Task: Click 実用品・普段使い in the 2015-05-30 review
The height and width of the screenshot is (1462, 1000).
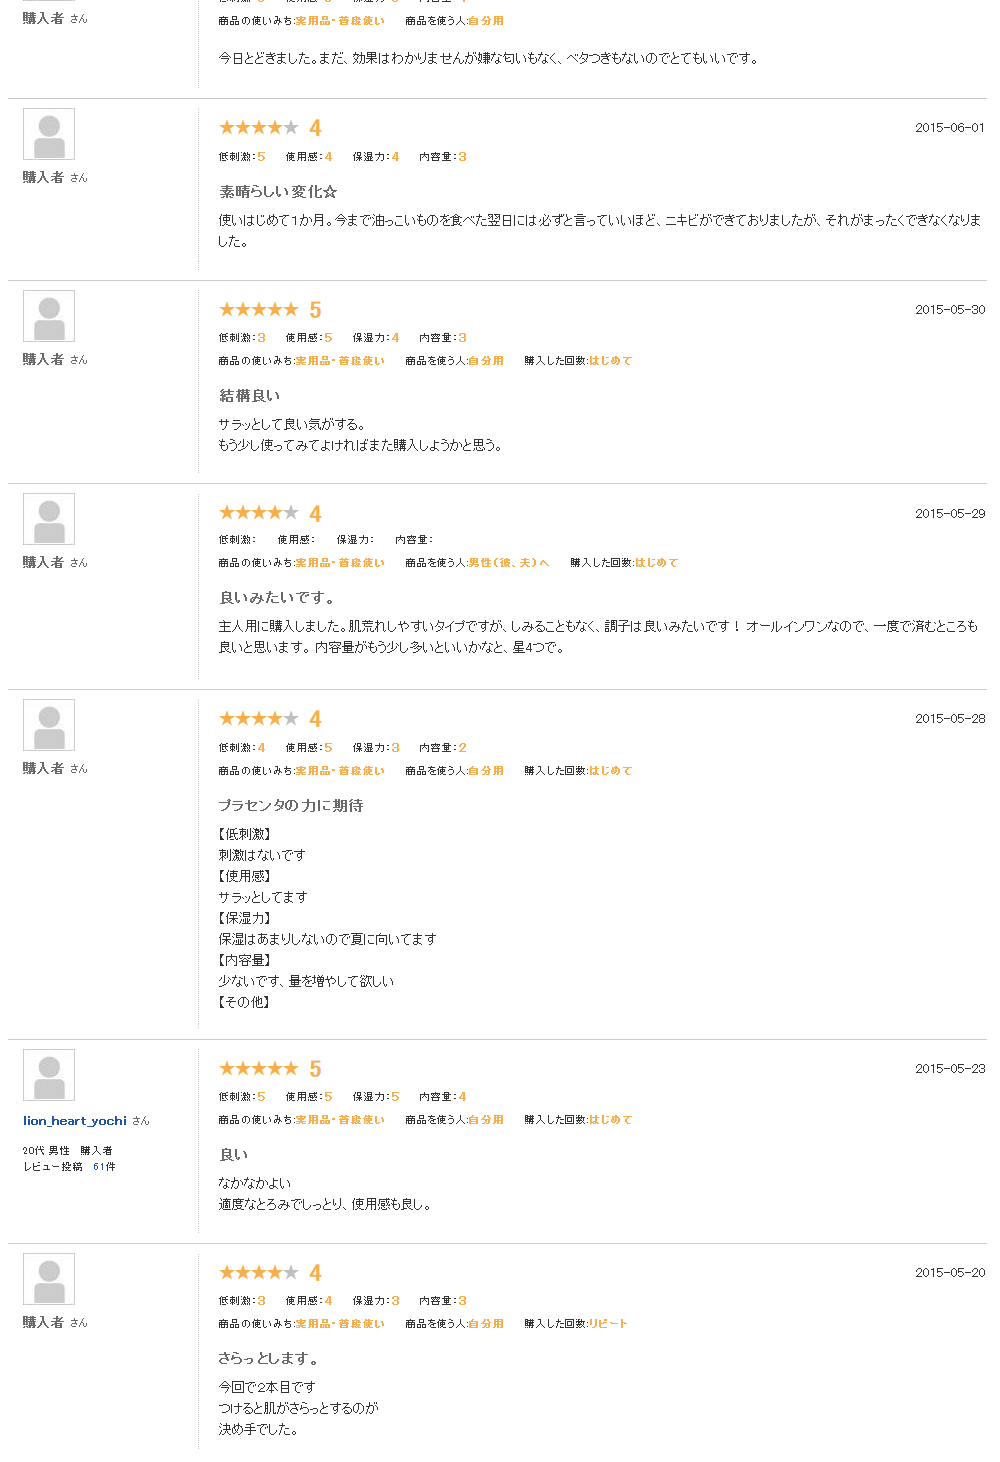Action: pyautogui.click(x=340, y=361)
